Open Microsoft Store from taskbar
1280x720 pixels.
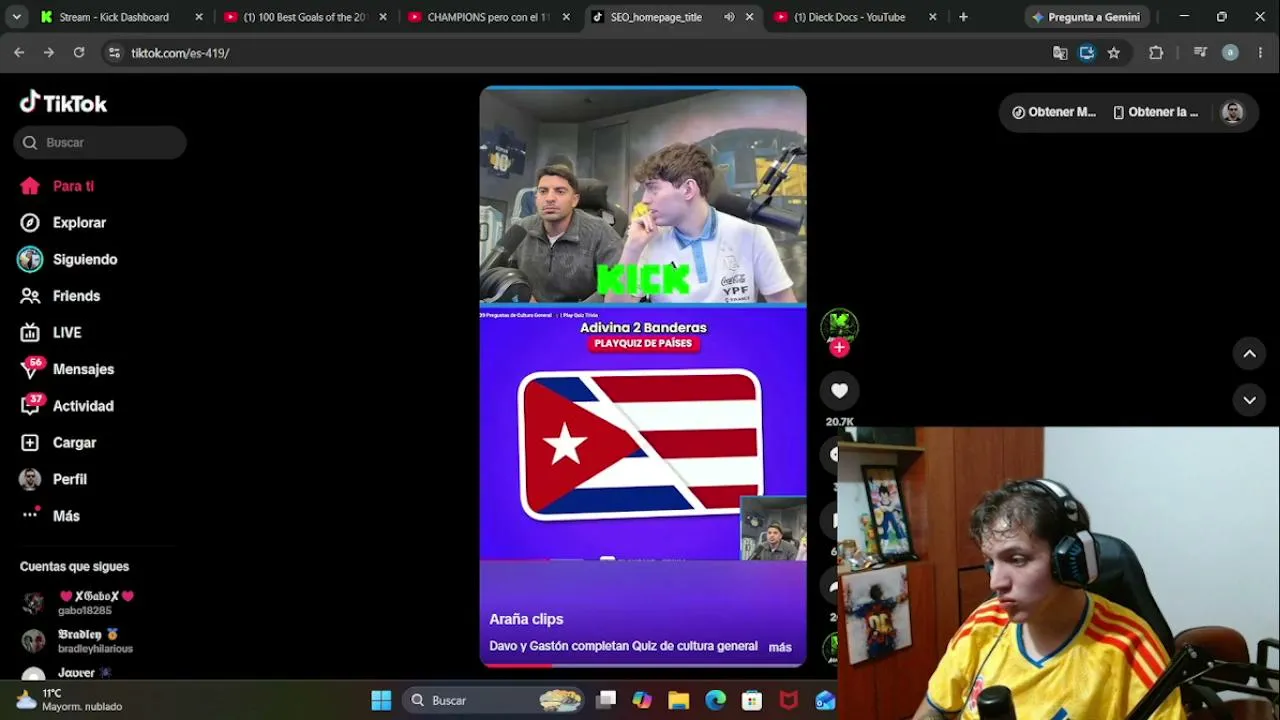coord(752,700)
